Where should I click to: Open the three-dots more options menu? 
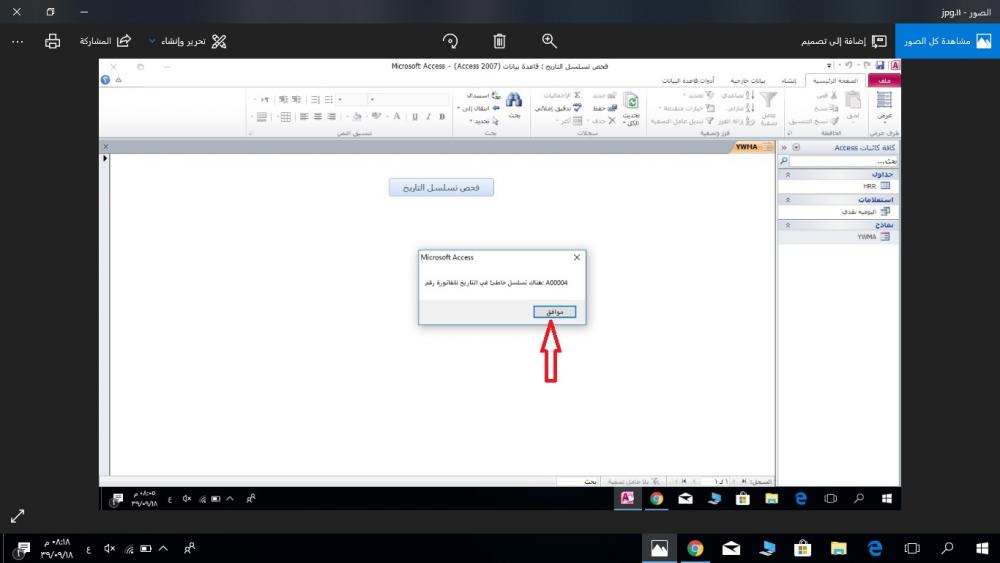click(x=17, y=41)
